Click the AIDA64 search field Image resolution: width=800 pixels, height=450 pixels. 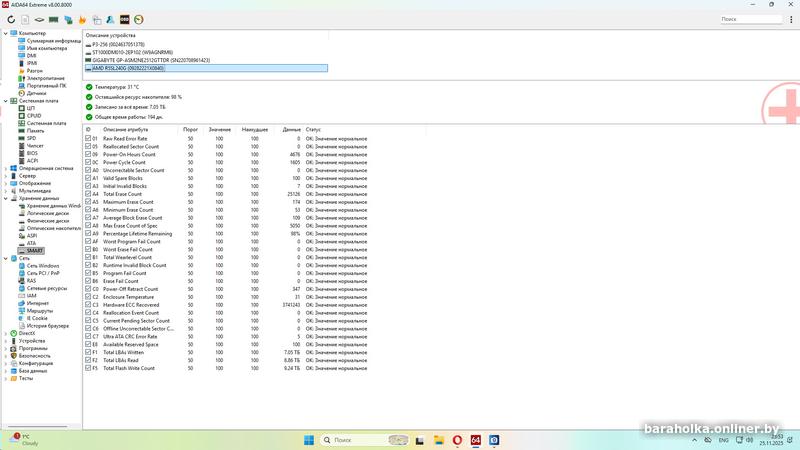[751, 19]
